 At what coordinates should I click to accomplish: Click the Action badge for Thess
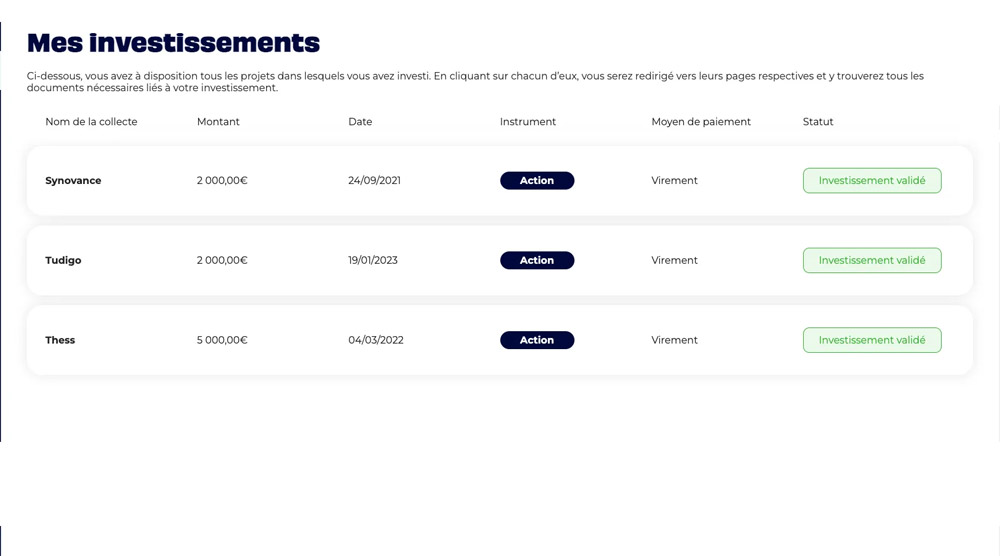click(x=537, y=340)
